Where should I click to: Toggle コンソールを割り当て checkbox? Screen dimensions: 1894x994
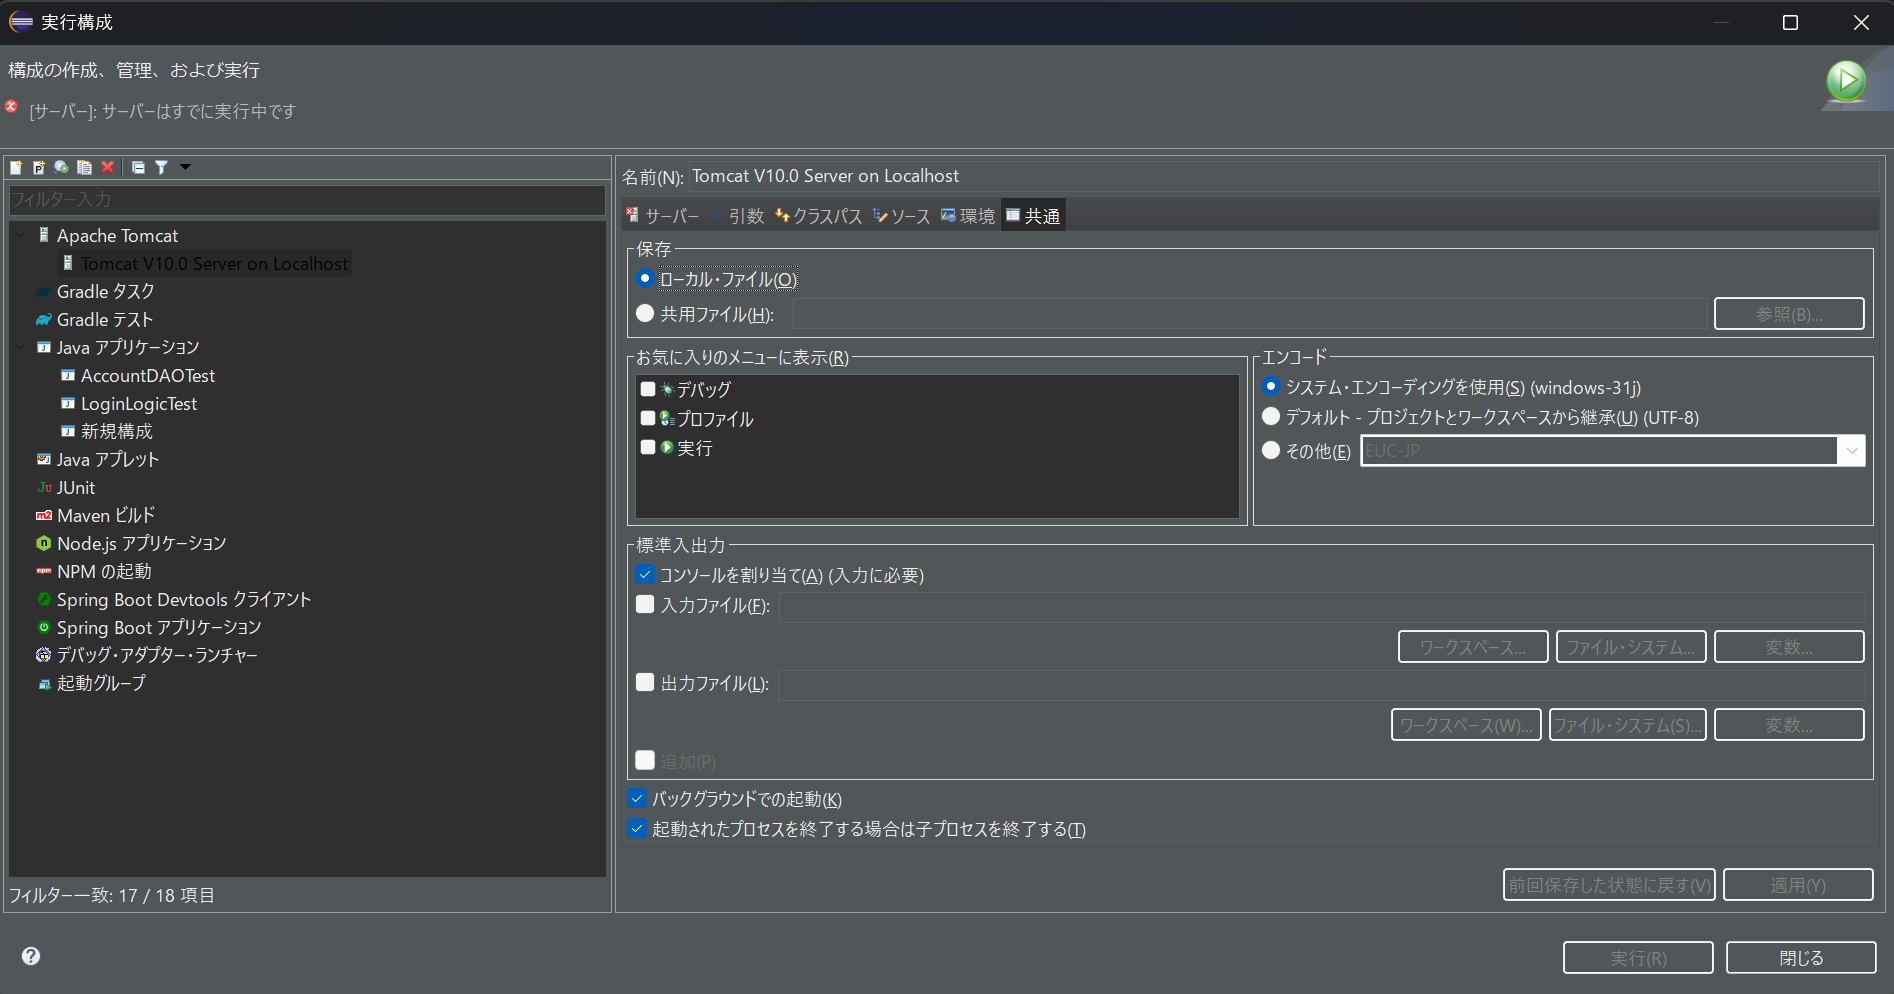(x=645, y=574)
